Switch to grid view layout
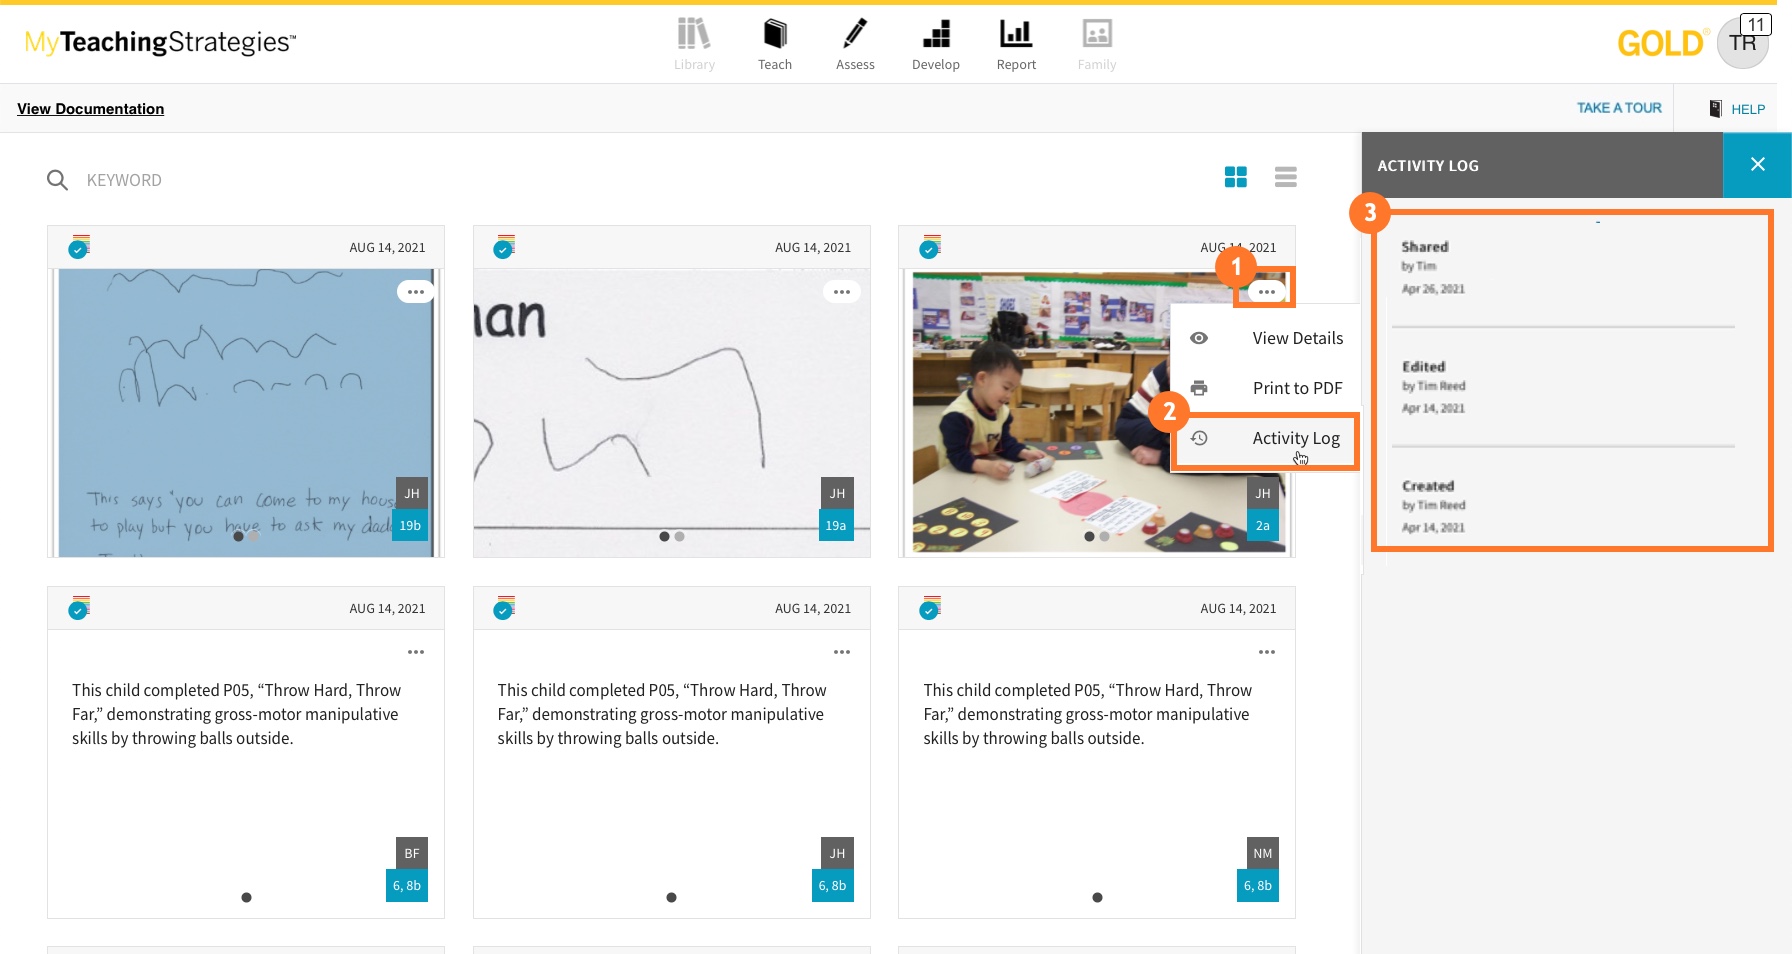The width and height of the screenshot is (1792, 954). (1236, 177)
